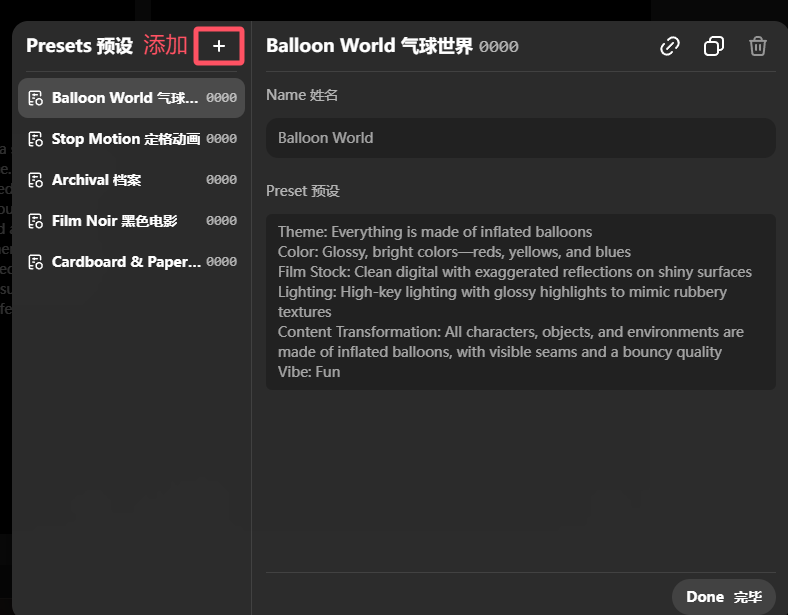This screenshot has height=615, width=788.
Task: Click the Film Noir preset list icon
Action: 36,221
